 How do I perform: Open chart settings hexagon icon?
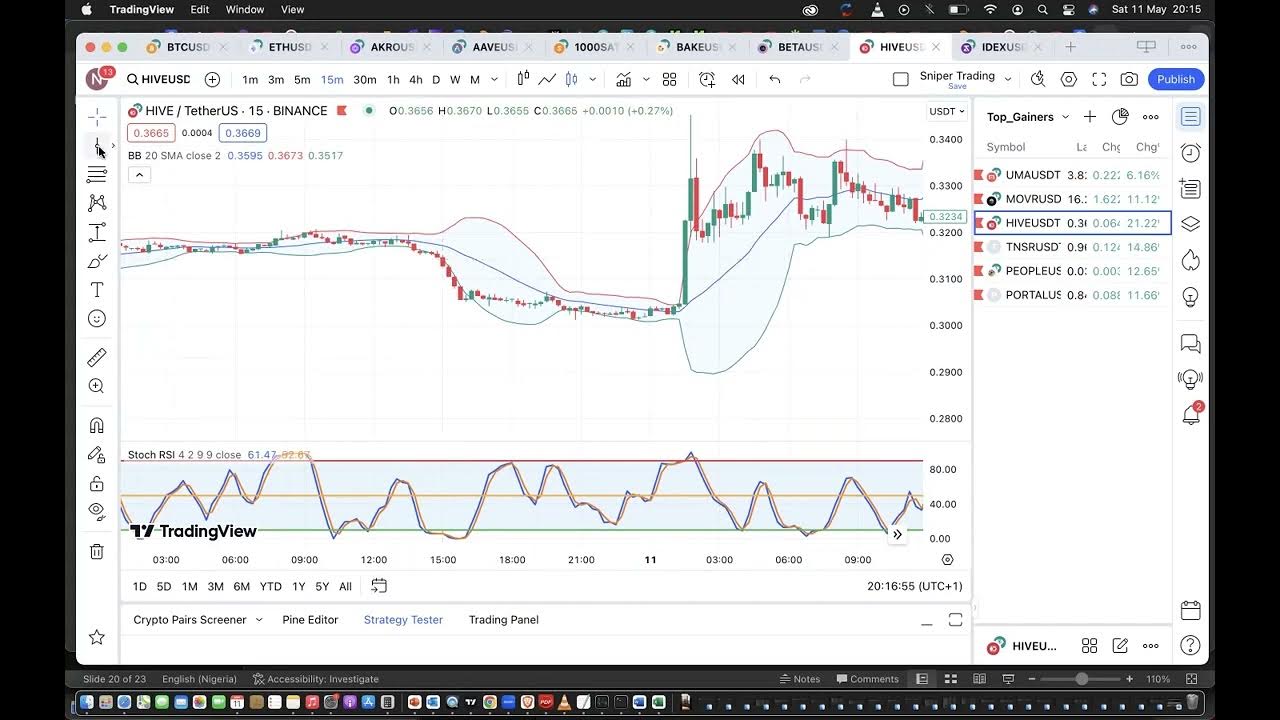pos(1069,79)
